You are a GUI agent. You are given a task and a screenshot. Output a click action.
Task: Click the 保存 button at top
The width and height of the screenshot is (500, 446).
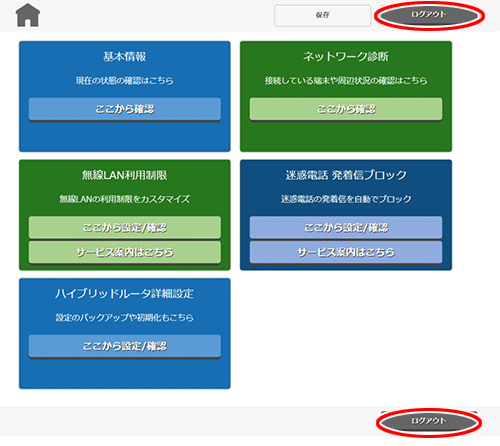pos(322,15)
